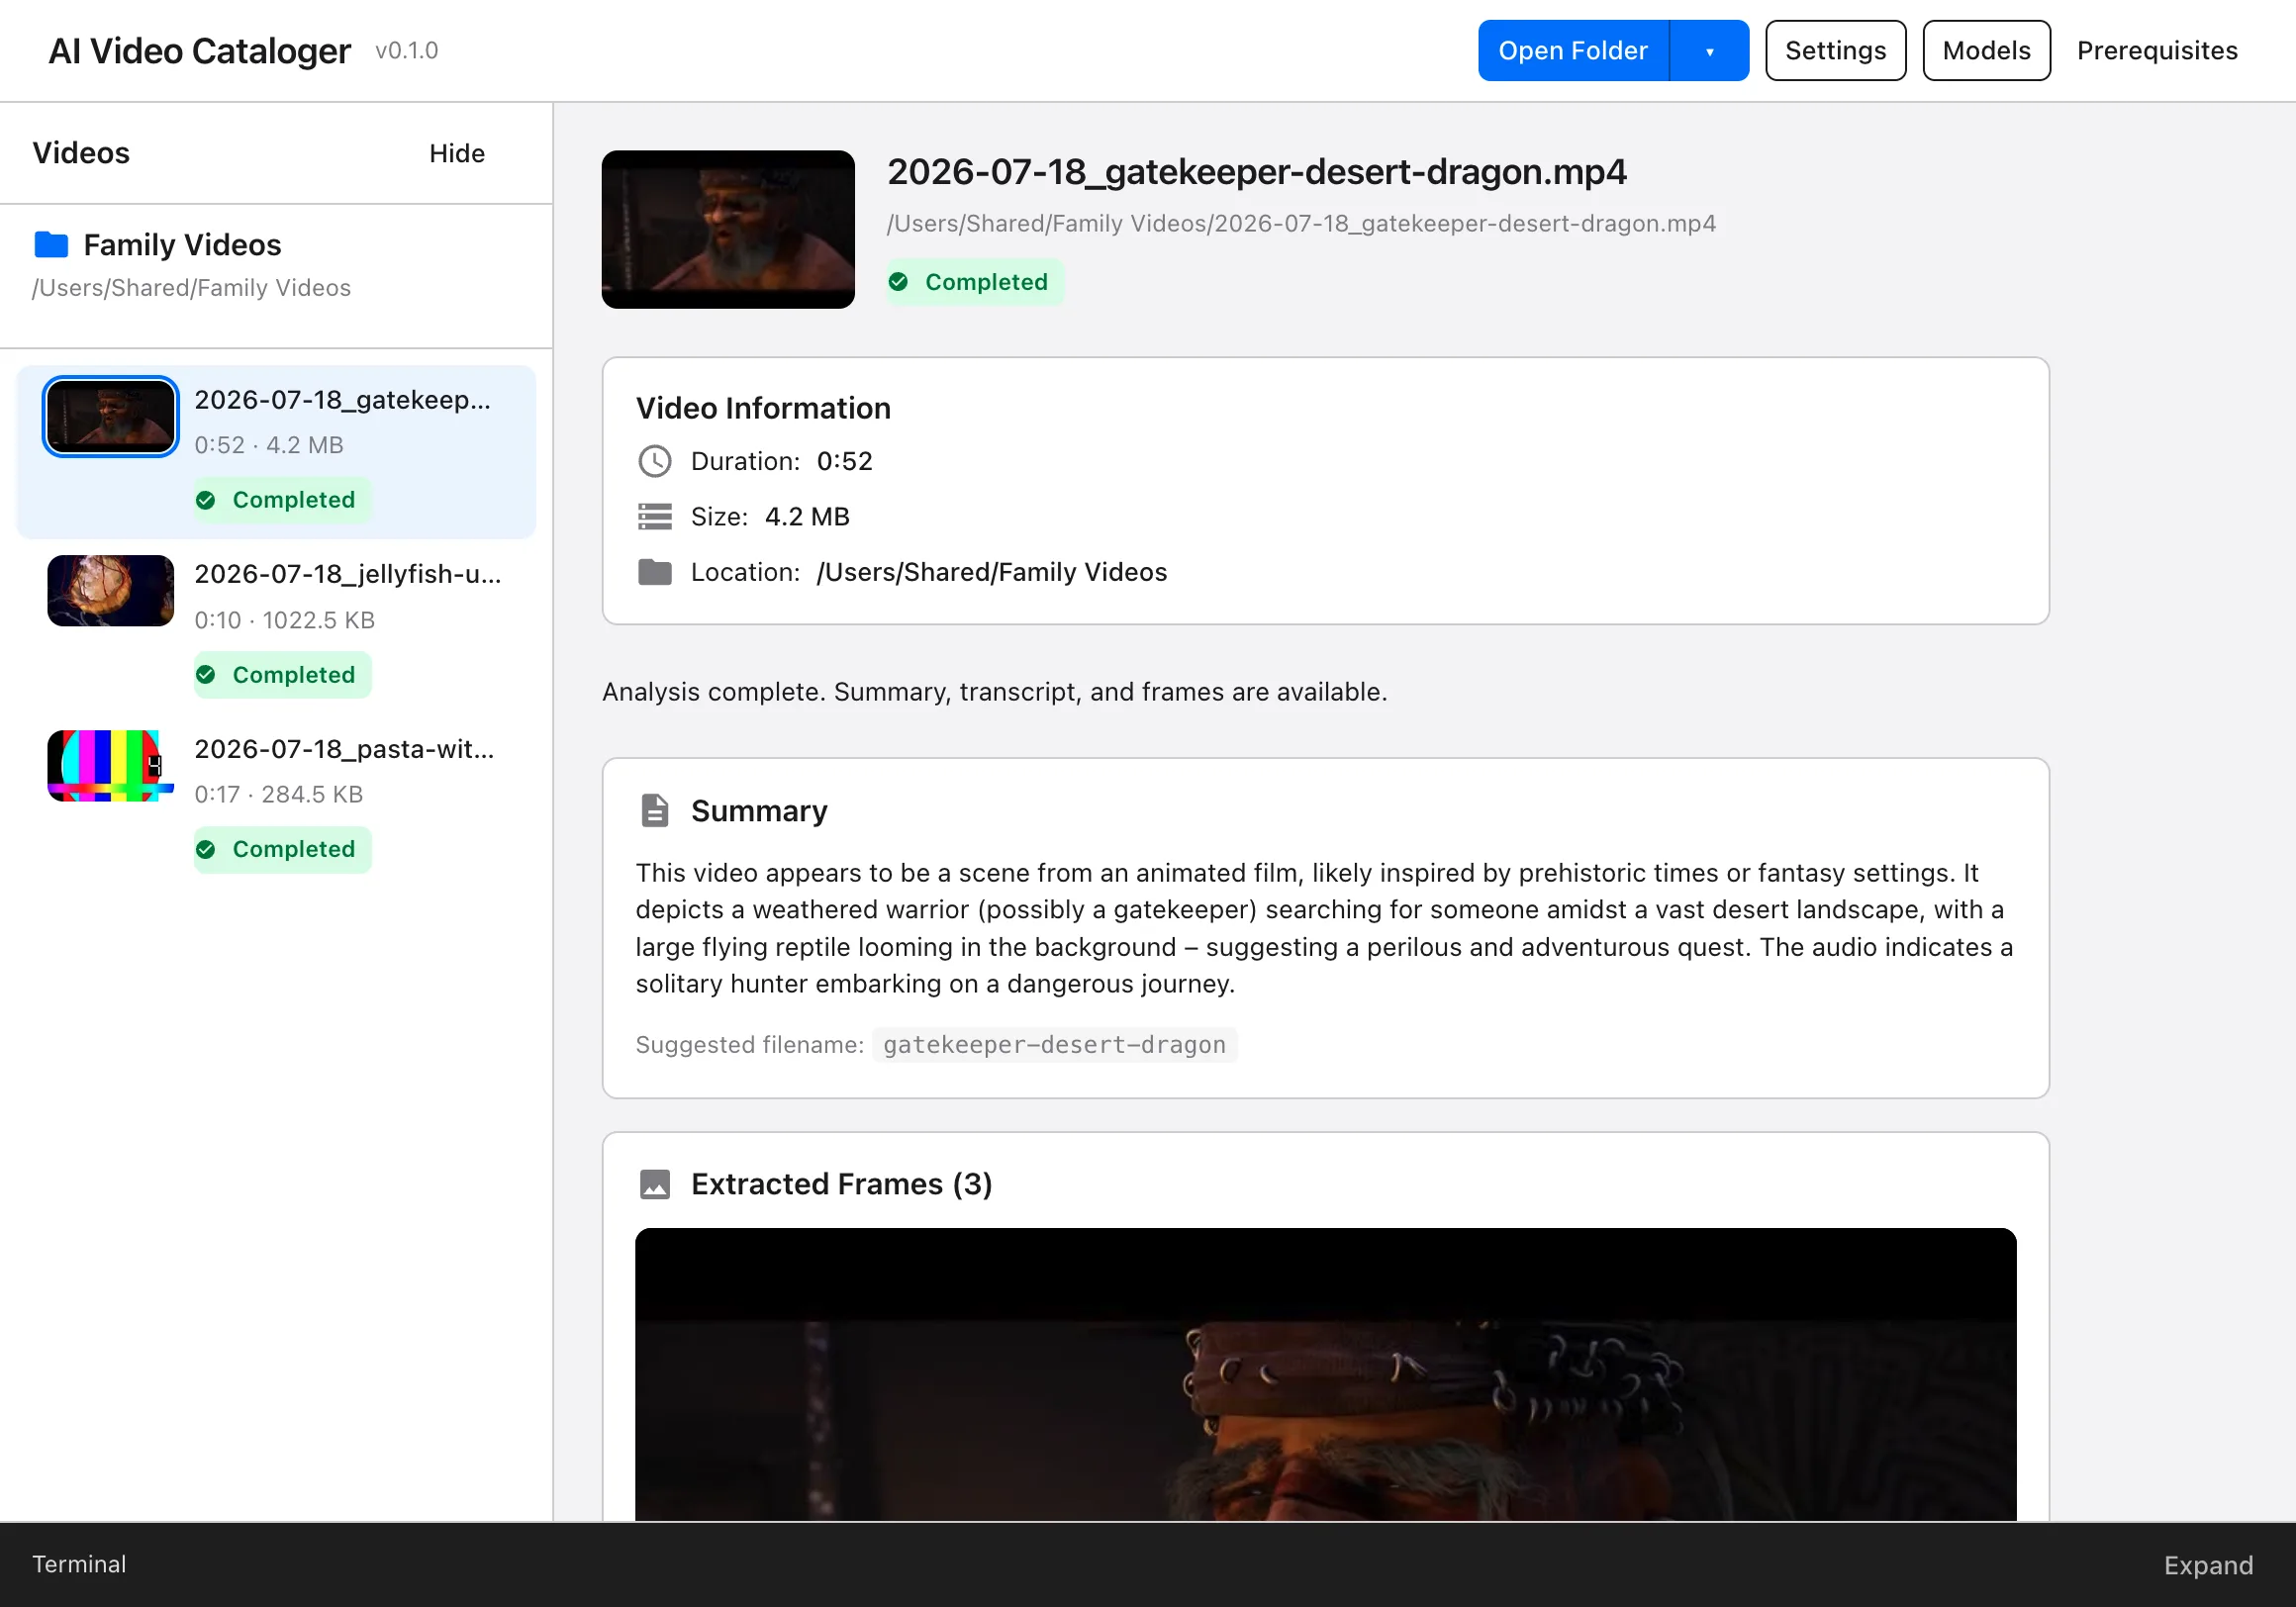Select the gatekeeper video thumbnail in the sidebar
Viewport: 2296px width, 1607px height.
(111, 416)
